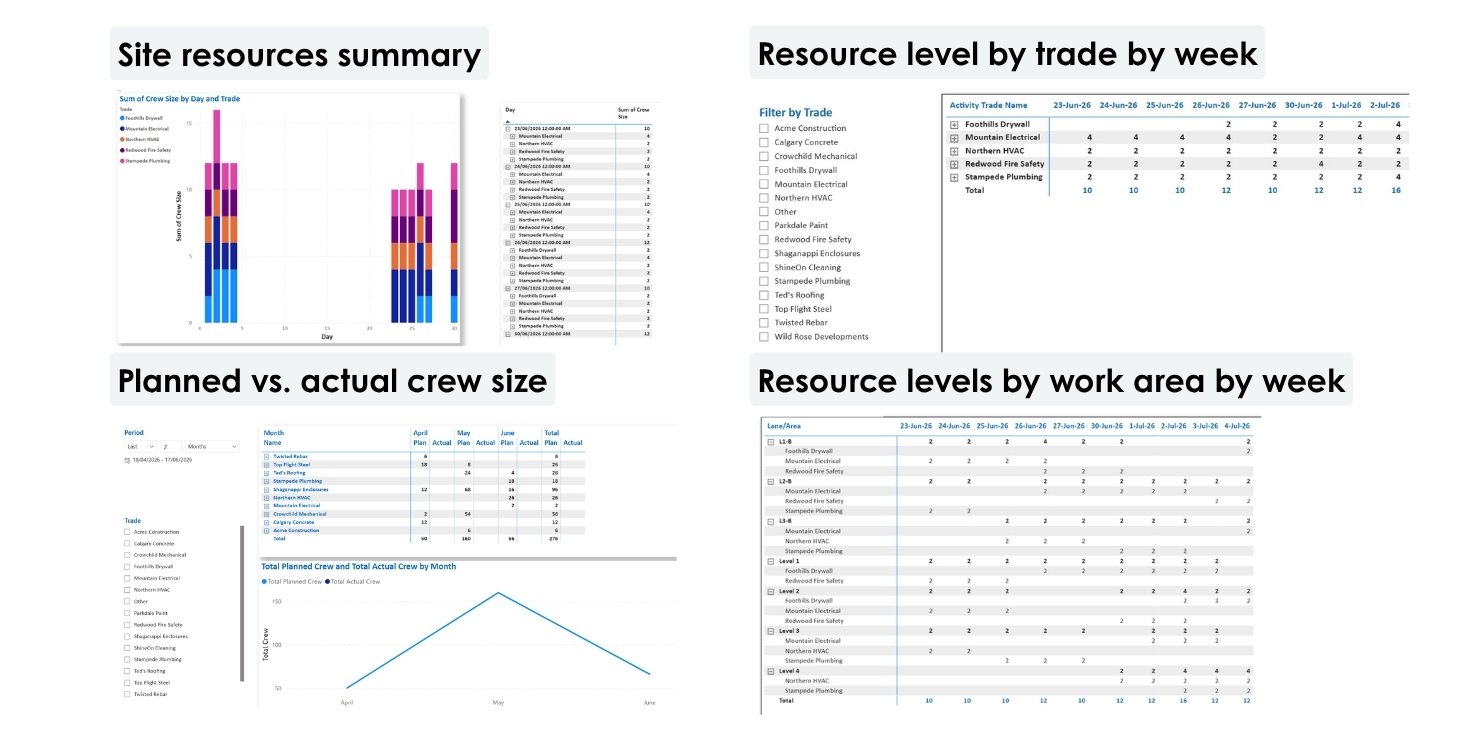
Task: Check ShineOn Cleaning in Filter by Trade list
Action: point(764,267)
